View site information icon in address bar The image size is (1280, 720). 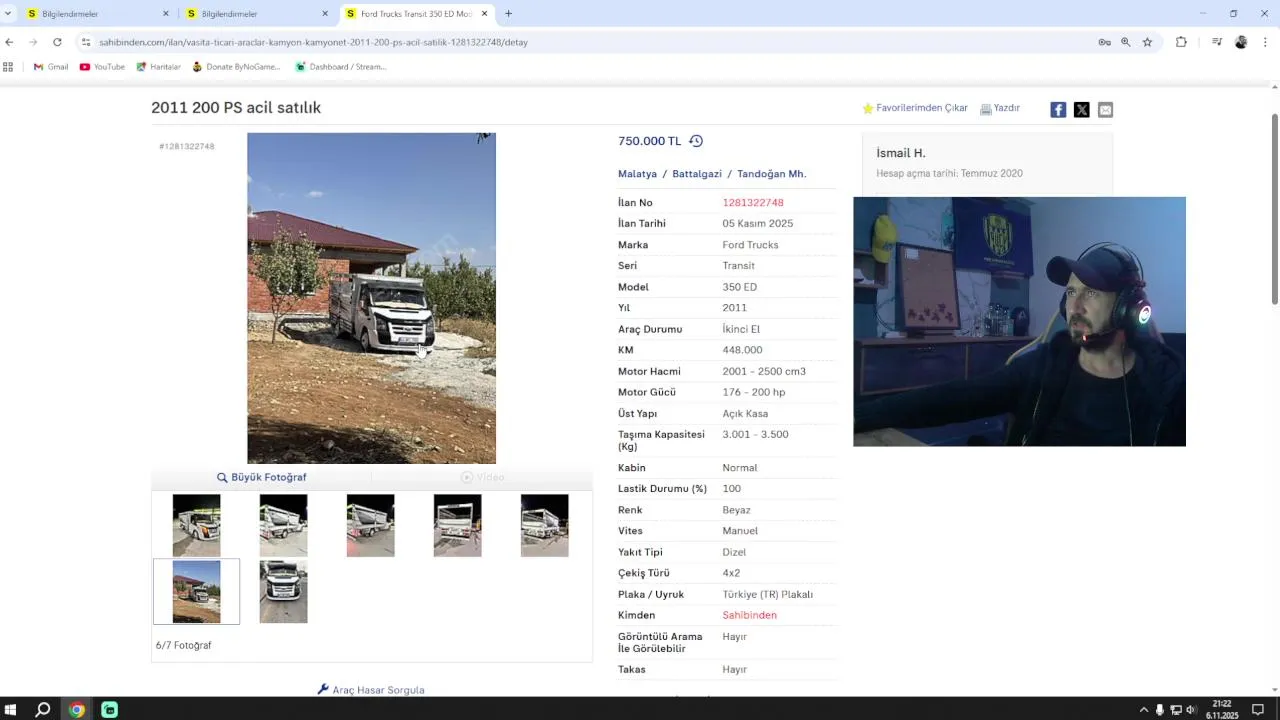[86, 42]
